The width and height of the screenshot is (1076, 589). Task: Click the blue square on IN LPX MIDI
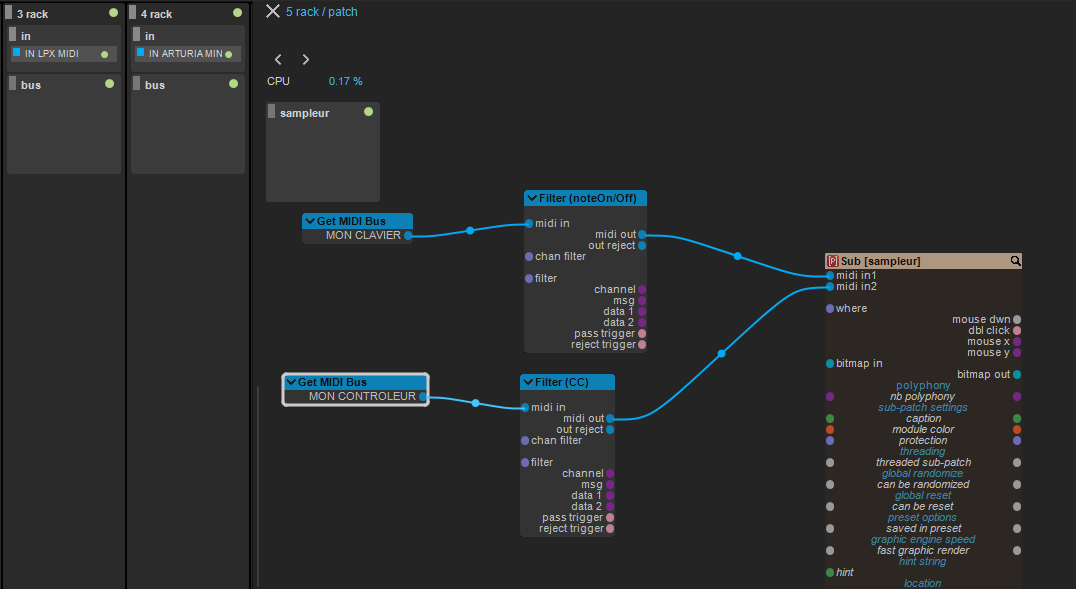click(x=16, y=52)
